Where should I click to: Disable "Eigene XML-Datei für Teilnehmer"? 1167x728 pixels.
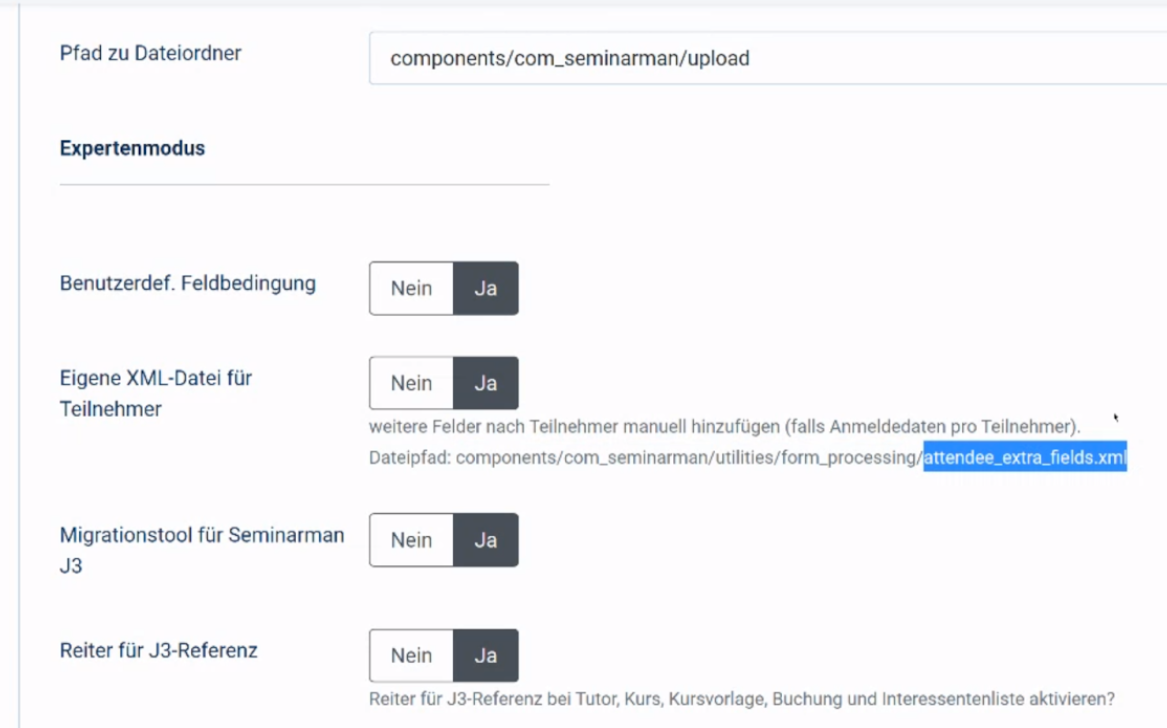tap(410, 383)
